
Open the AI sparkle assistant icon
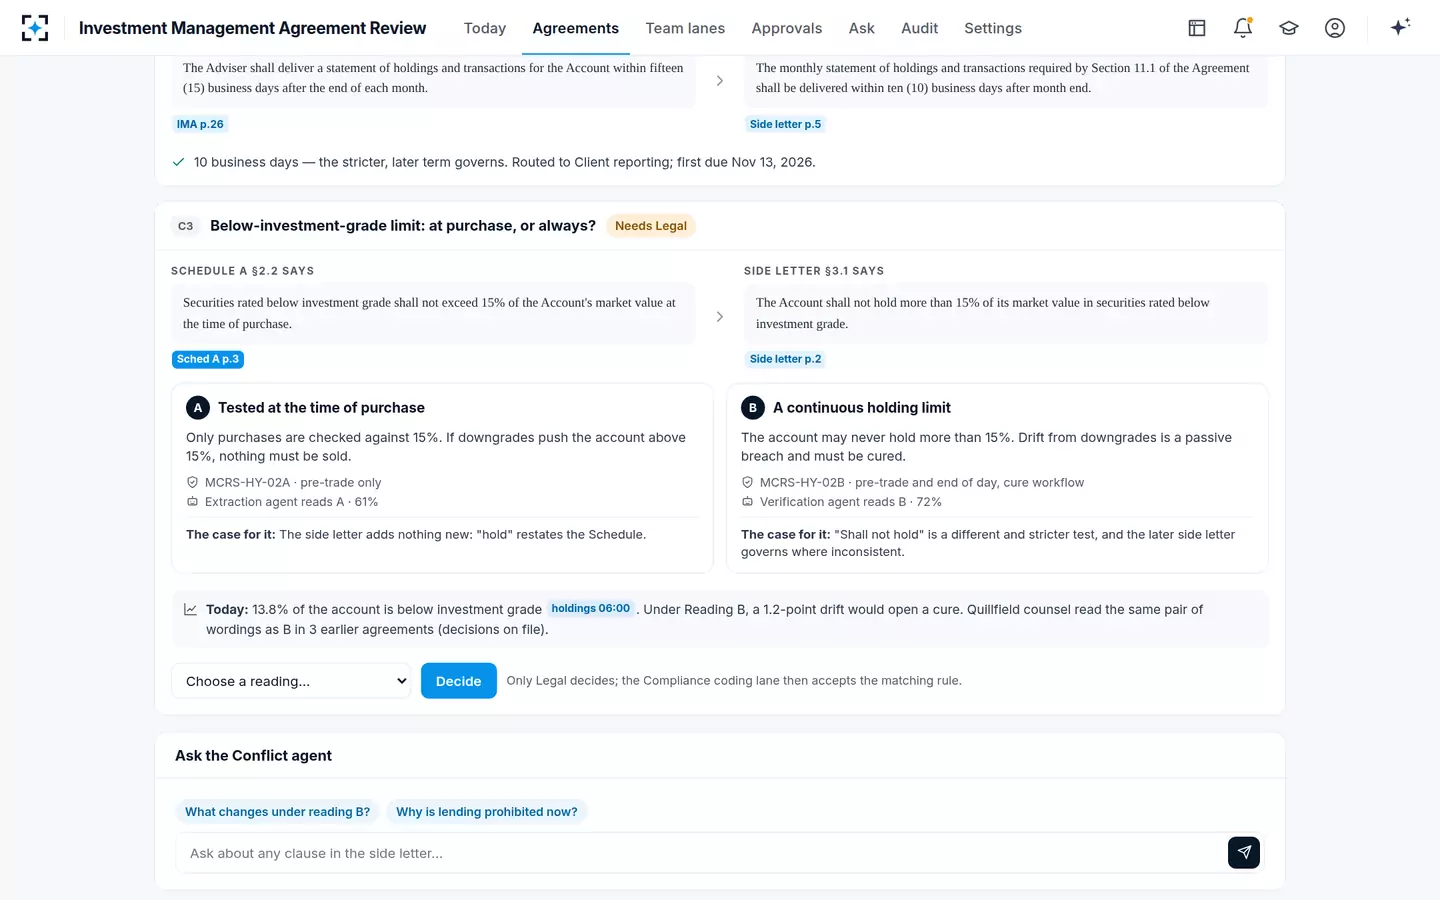1400,27
